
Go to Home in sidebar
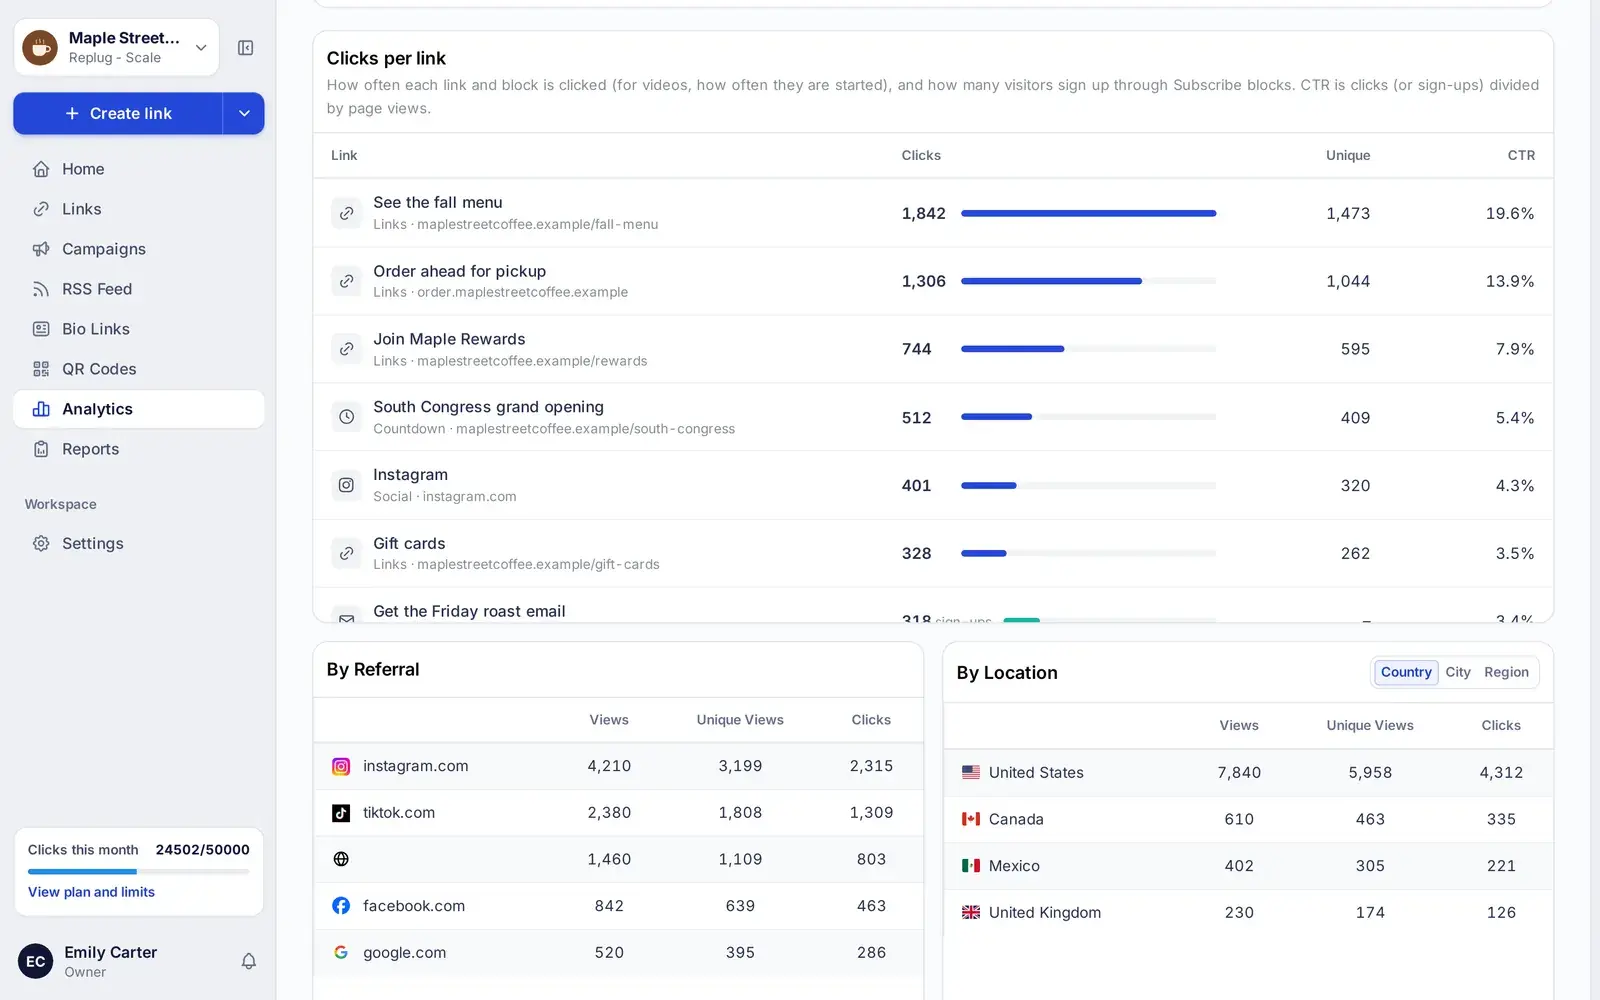(x=138, y=169)
